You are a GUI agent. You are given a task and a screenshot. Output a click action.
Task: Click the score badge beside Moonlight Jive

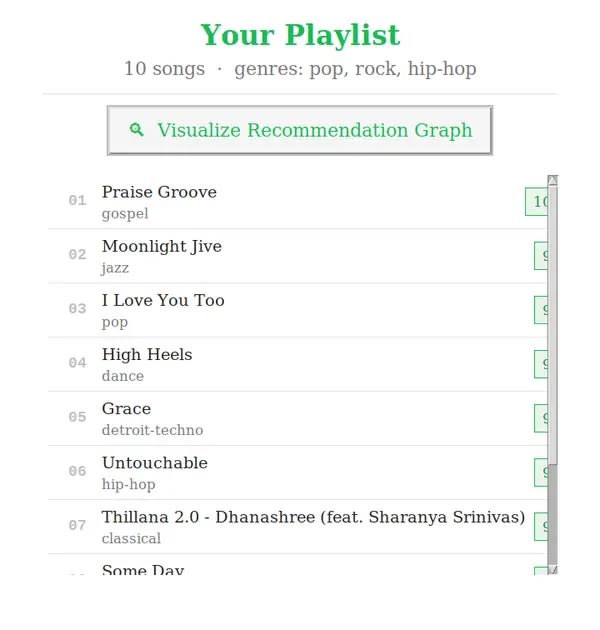541,256
